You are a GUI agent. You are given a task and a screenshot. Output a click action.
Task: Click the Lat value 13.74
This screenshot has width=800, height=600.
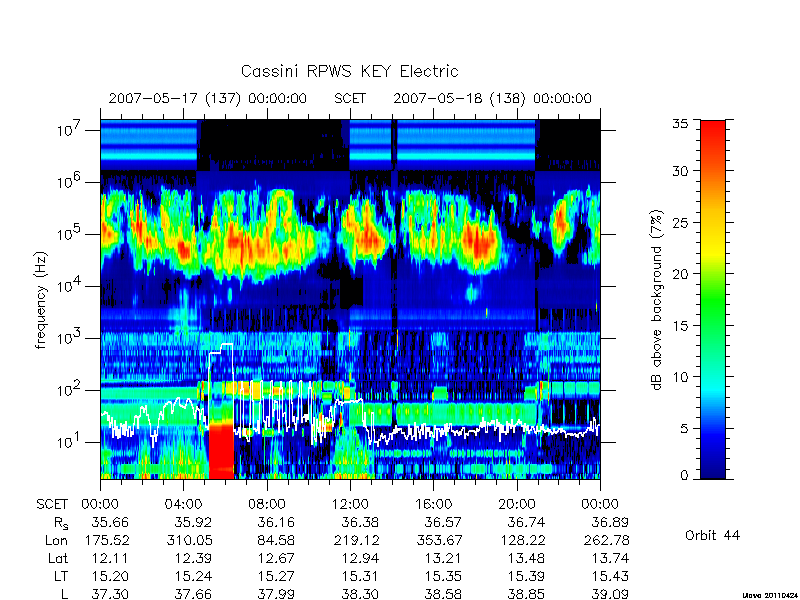click(x=610, y=559)
